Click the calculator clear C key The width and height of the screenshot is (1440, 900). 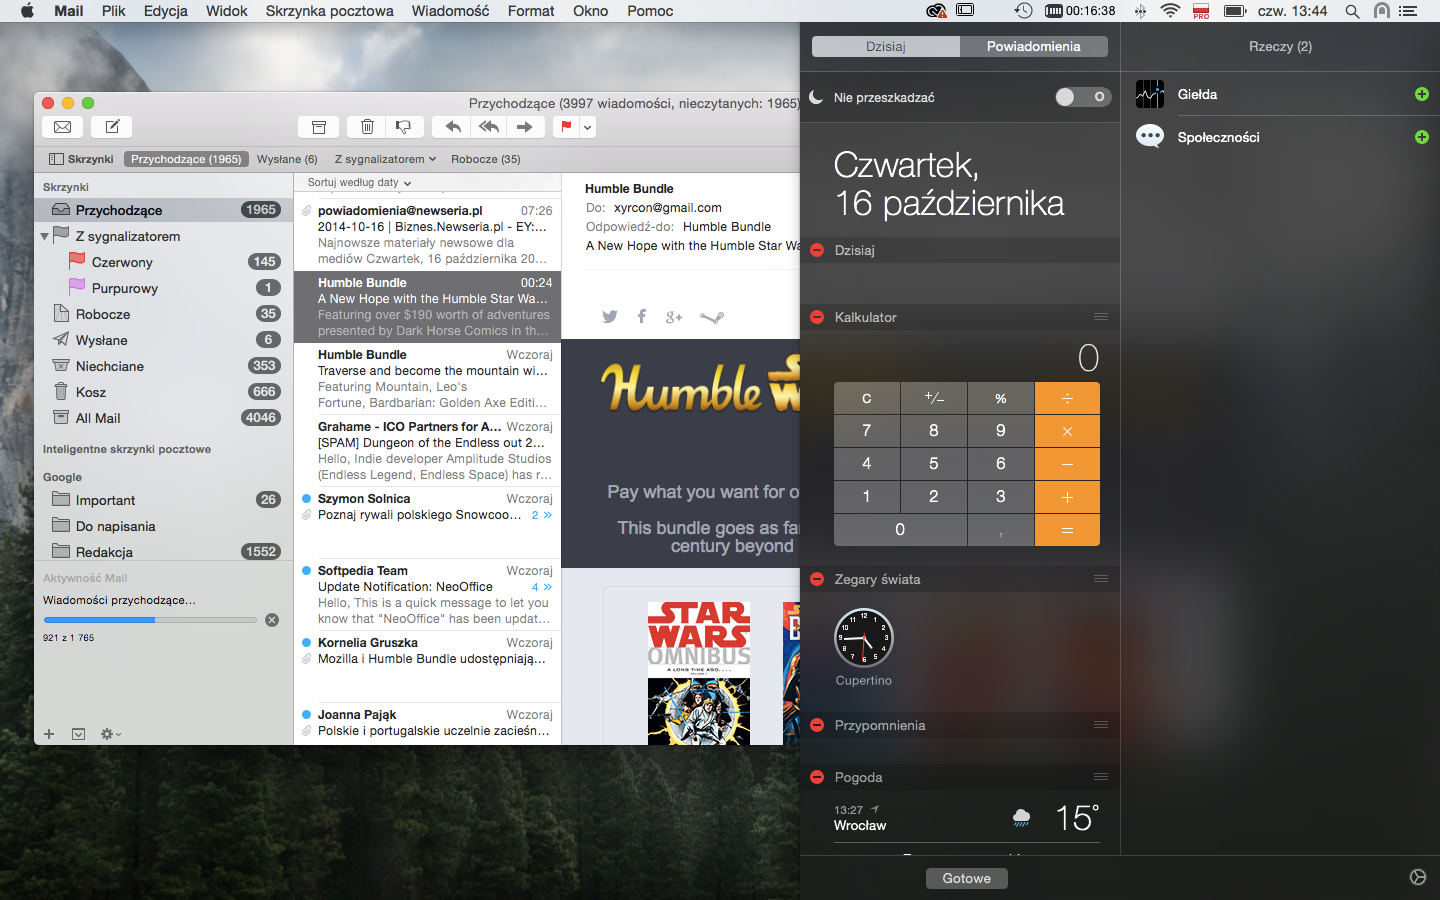[x=867, y=398]
